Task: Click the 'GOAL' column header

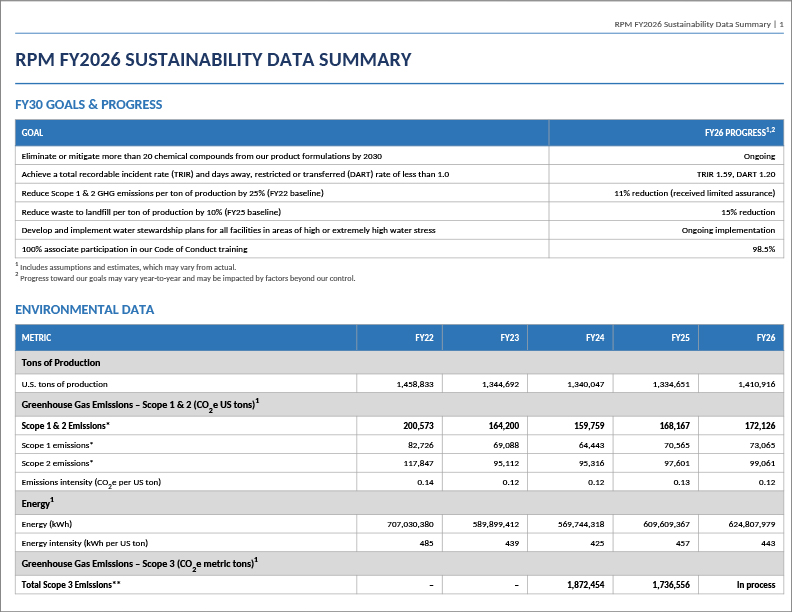Action: 32,133
